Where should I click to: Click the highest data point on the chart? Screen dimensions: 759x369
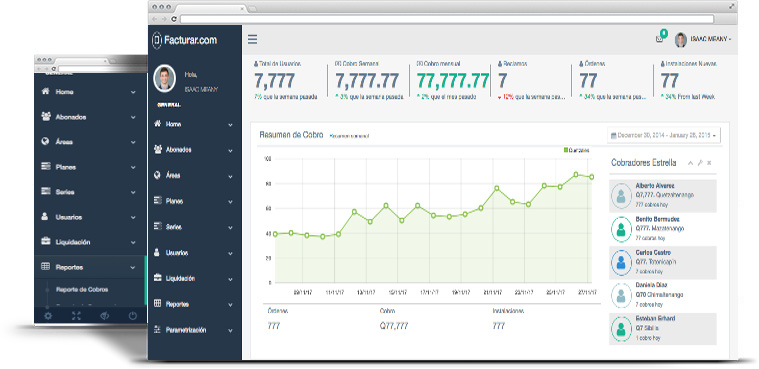576,174
